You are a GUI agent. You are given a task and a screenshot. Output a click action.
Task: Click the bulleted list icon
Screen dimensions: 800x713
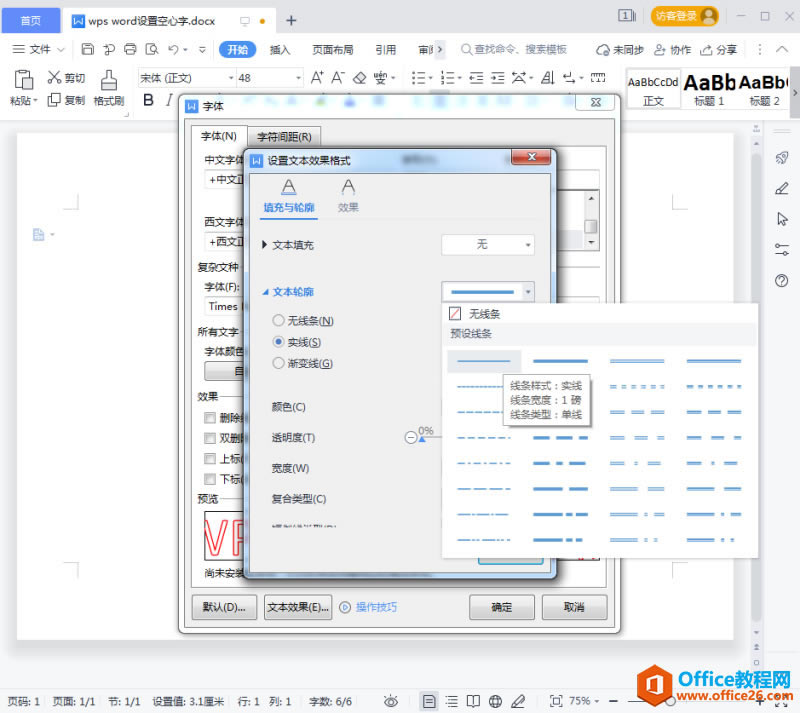[x=419, y=78]
